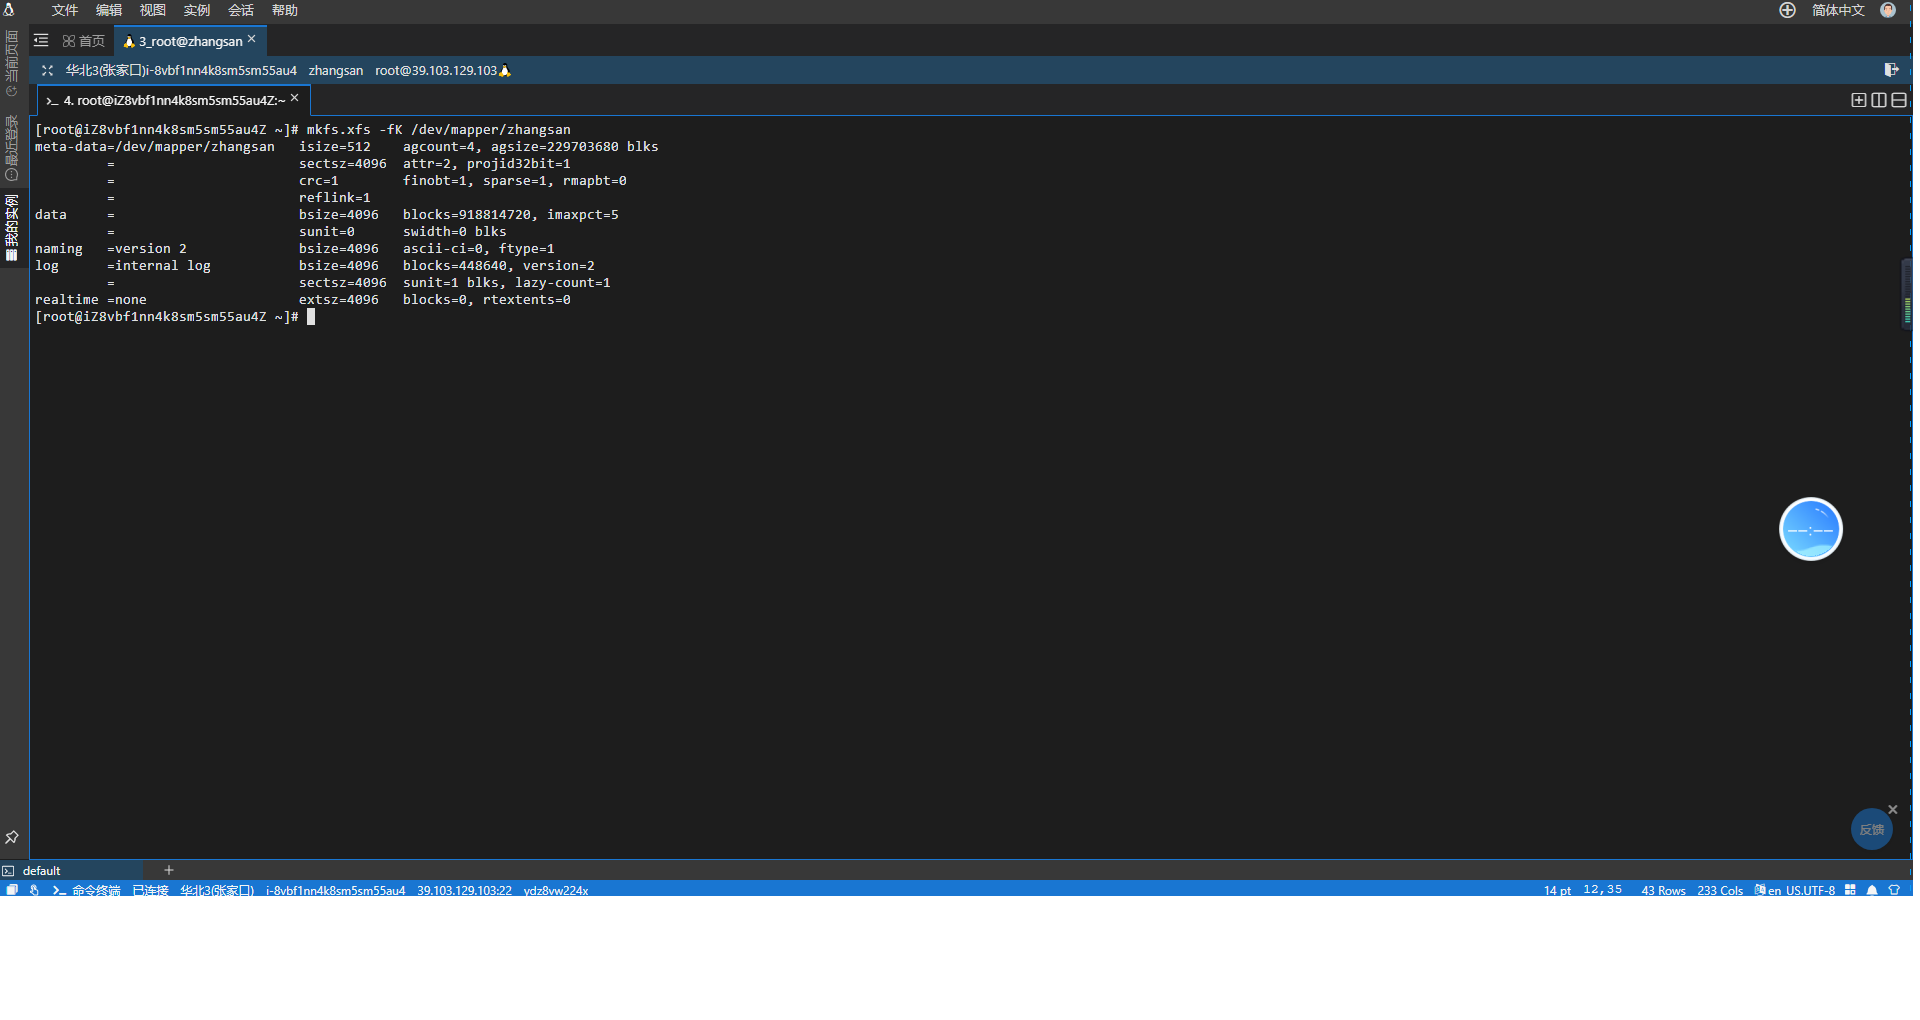Open the en_US.UTF-8 encoding selector
The height and width of the screenshot is (1020, 1920).
tap(1801, 890)
